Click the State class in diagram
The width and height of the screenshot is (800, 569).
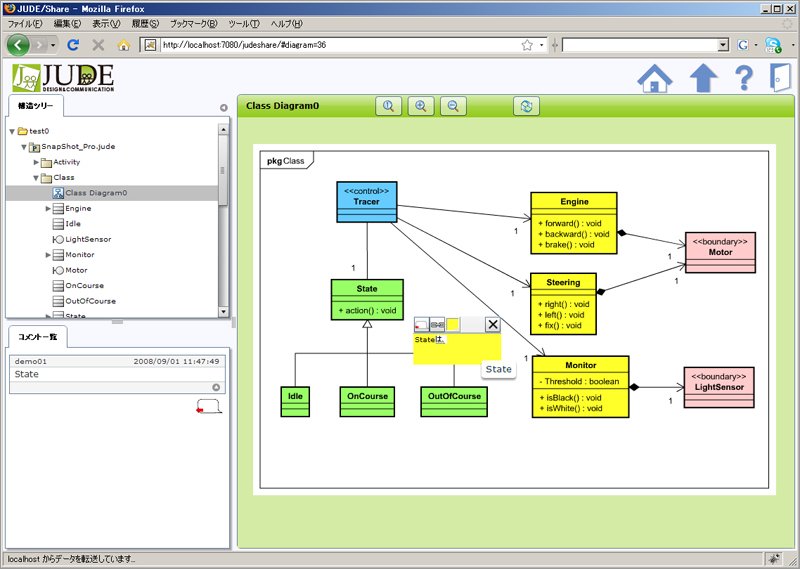coord(367,300)
